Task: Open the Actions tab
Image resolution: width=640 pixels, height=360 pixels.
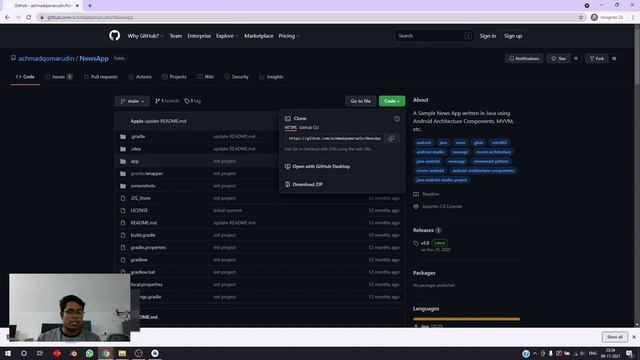Action: [x=140, y=77]
